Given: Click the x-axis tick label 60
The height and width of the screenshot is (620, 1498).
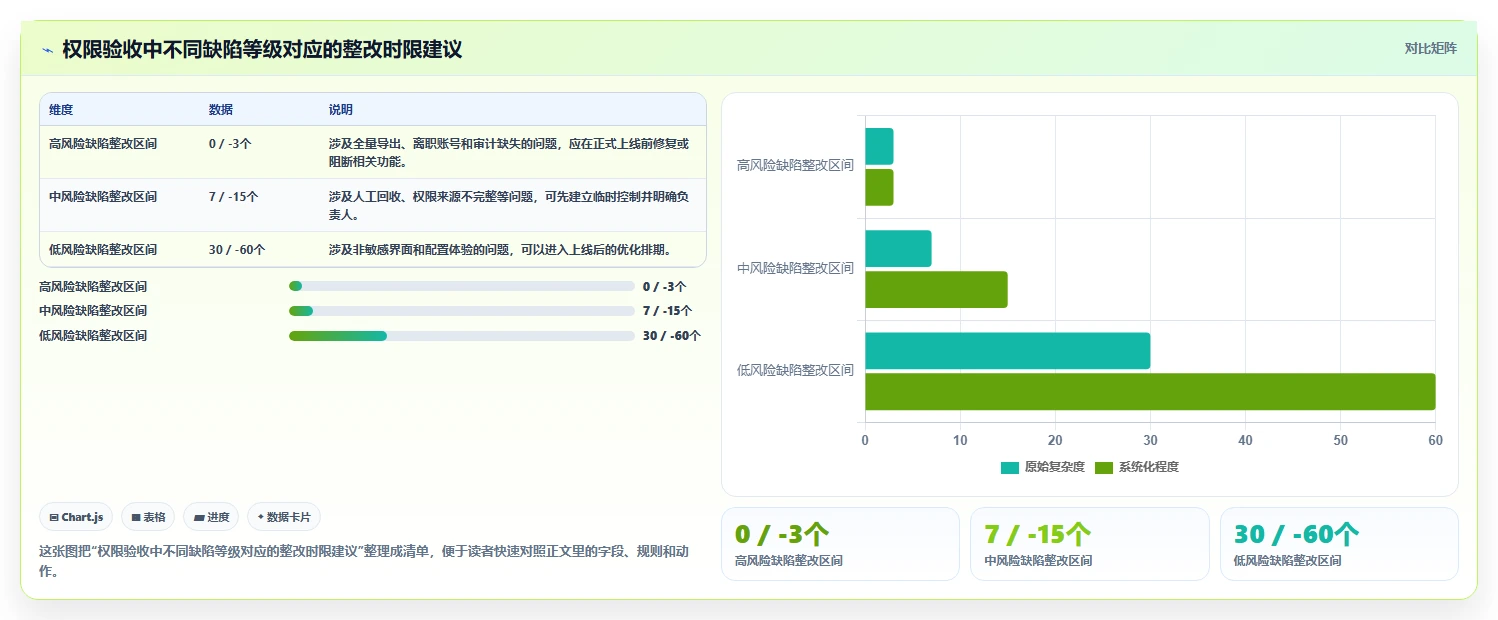Looking at the screenshot, I should [1435, 440].
